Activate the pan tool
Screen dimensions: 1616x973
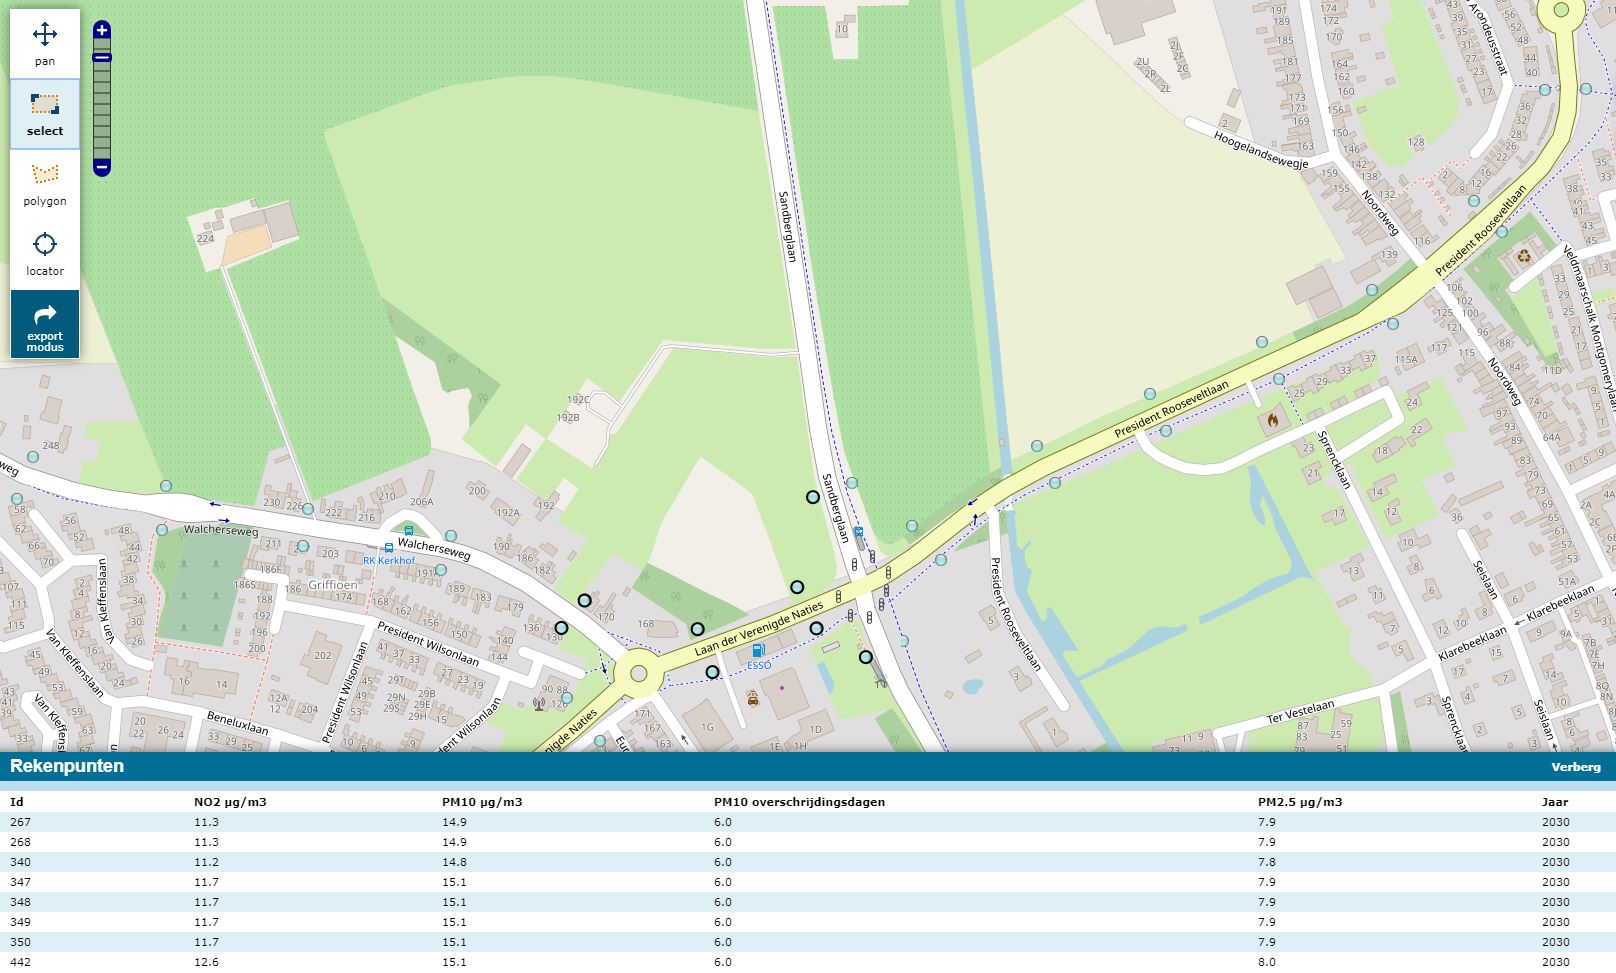coord(45,44)
